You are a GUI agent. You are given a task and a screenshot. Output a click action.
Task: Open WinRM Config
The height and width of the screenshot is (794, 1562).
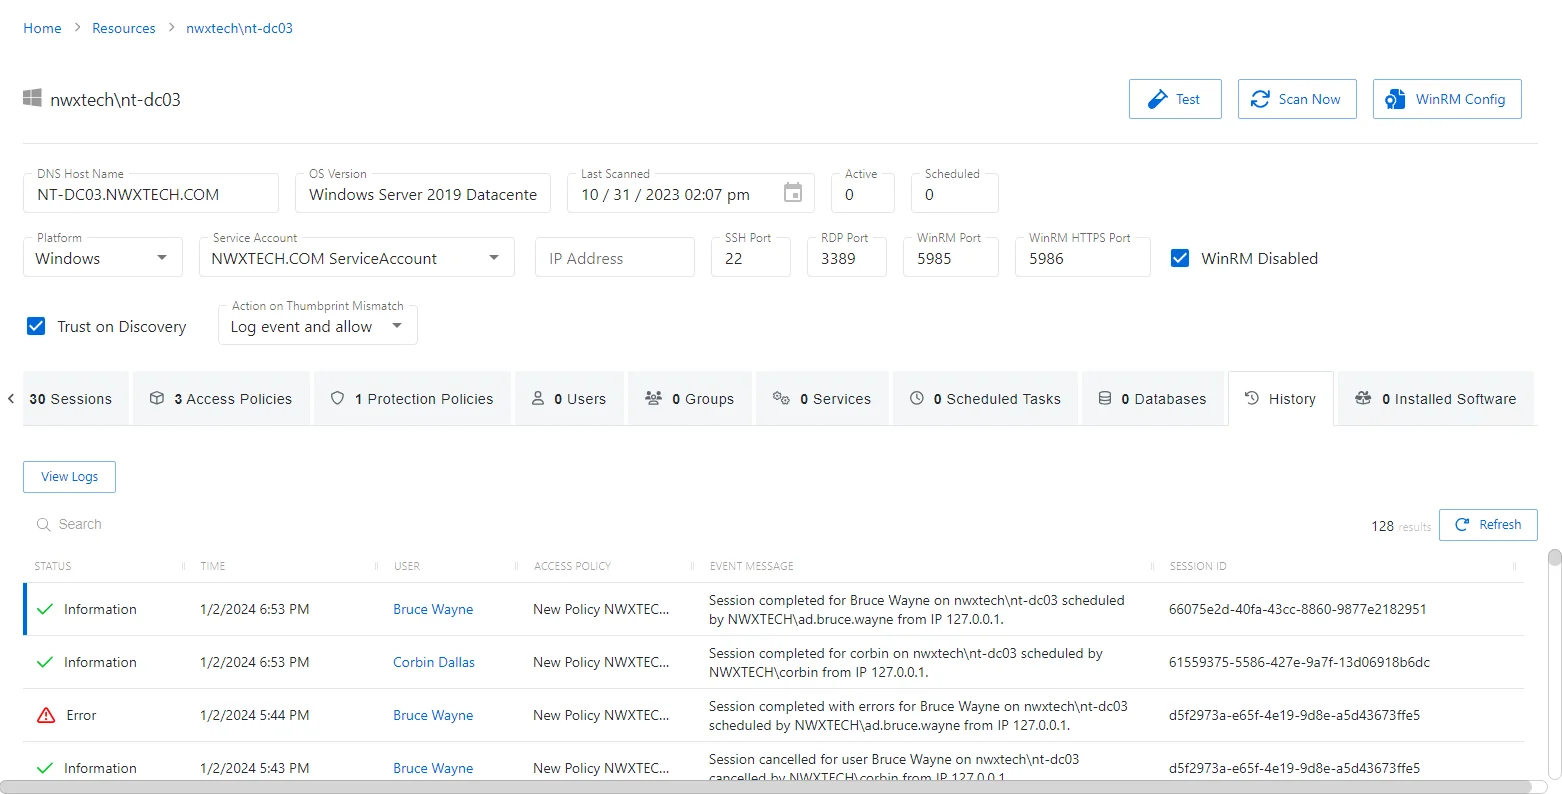point(1447,99)
